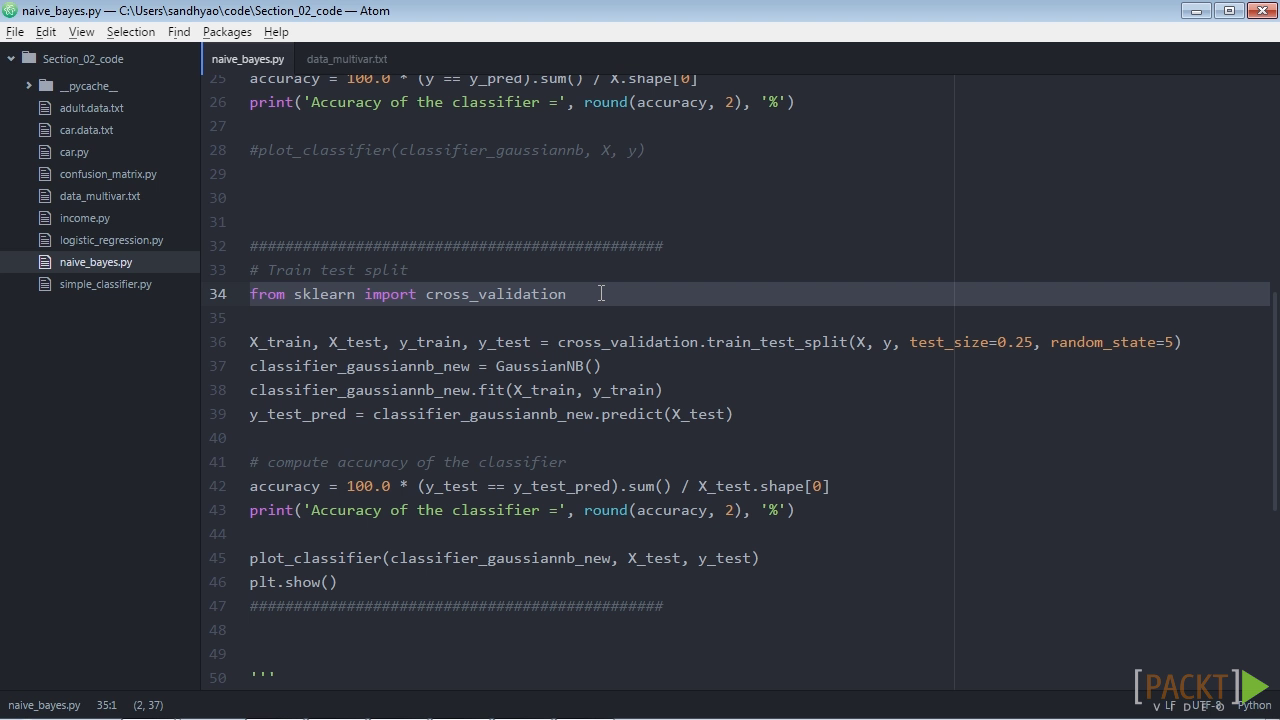
Task: Click the Atom app icon in title bar
Action: pos(10,11)
